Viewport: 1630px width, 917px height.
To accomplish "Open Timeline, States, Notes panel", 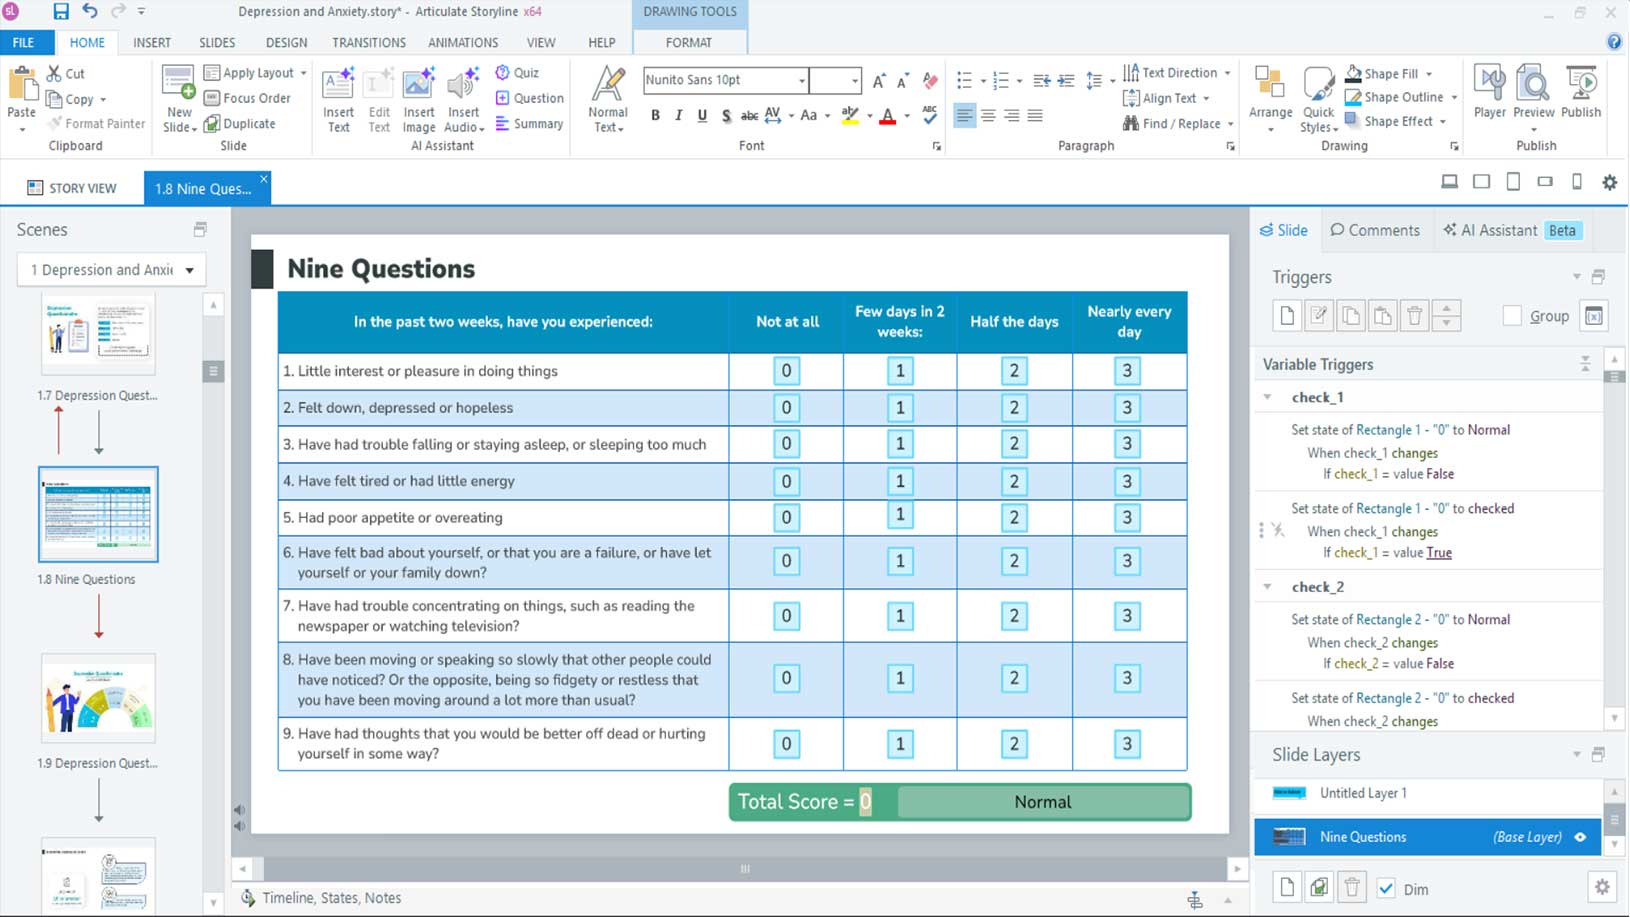I will click(x=331, y=898).
